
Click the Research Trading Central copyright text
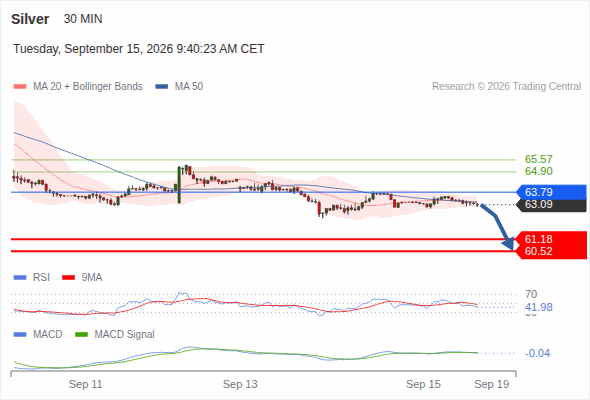point(506,87)
